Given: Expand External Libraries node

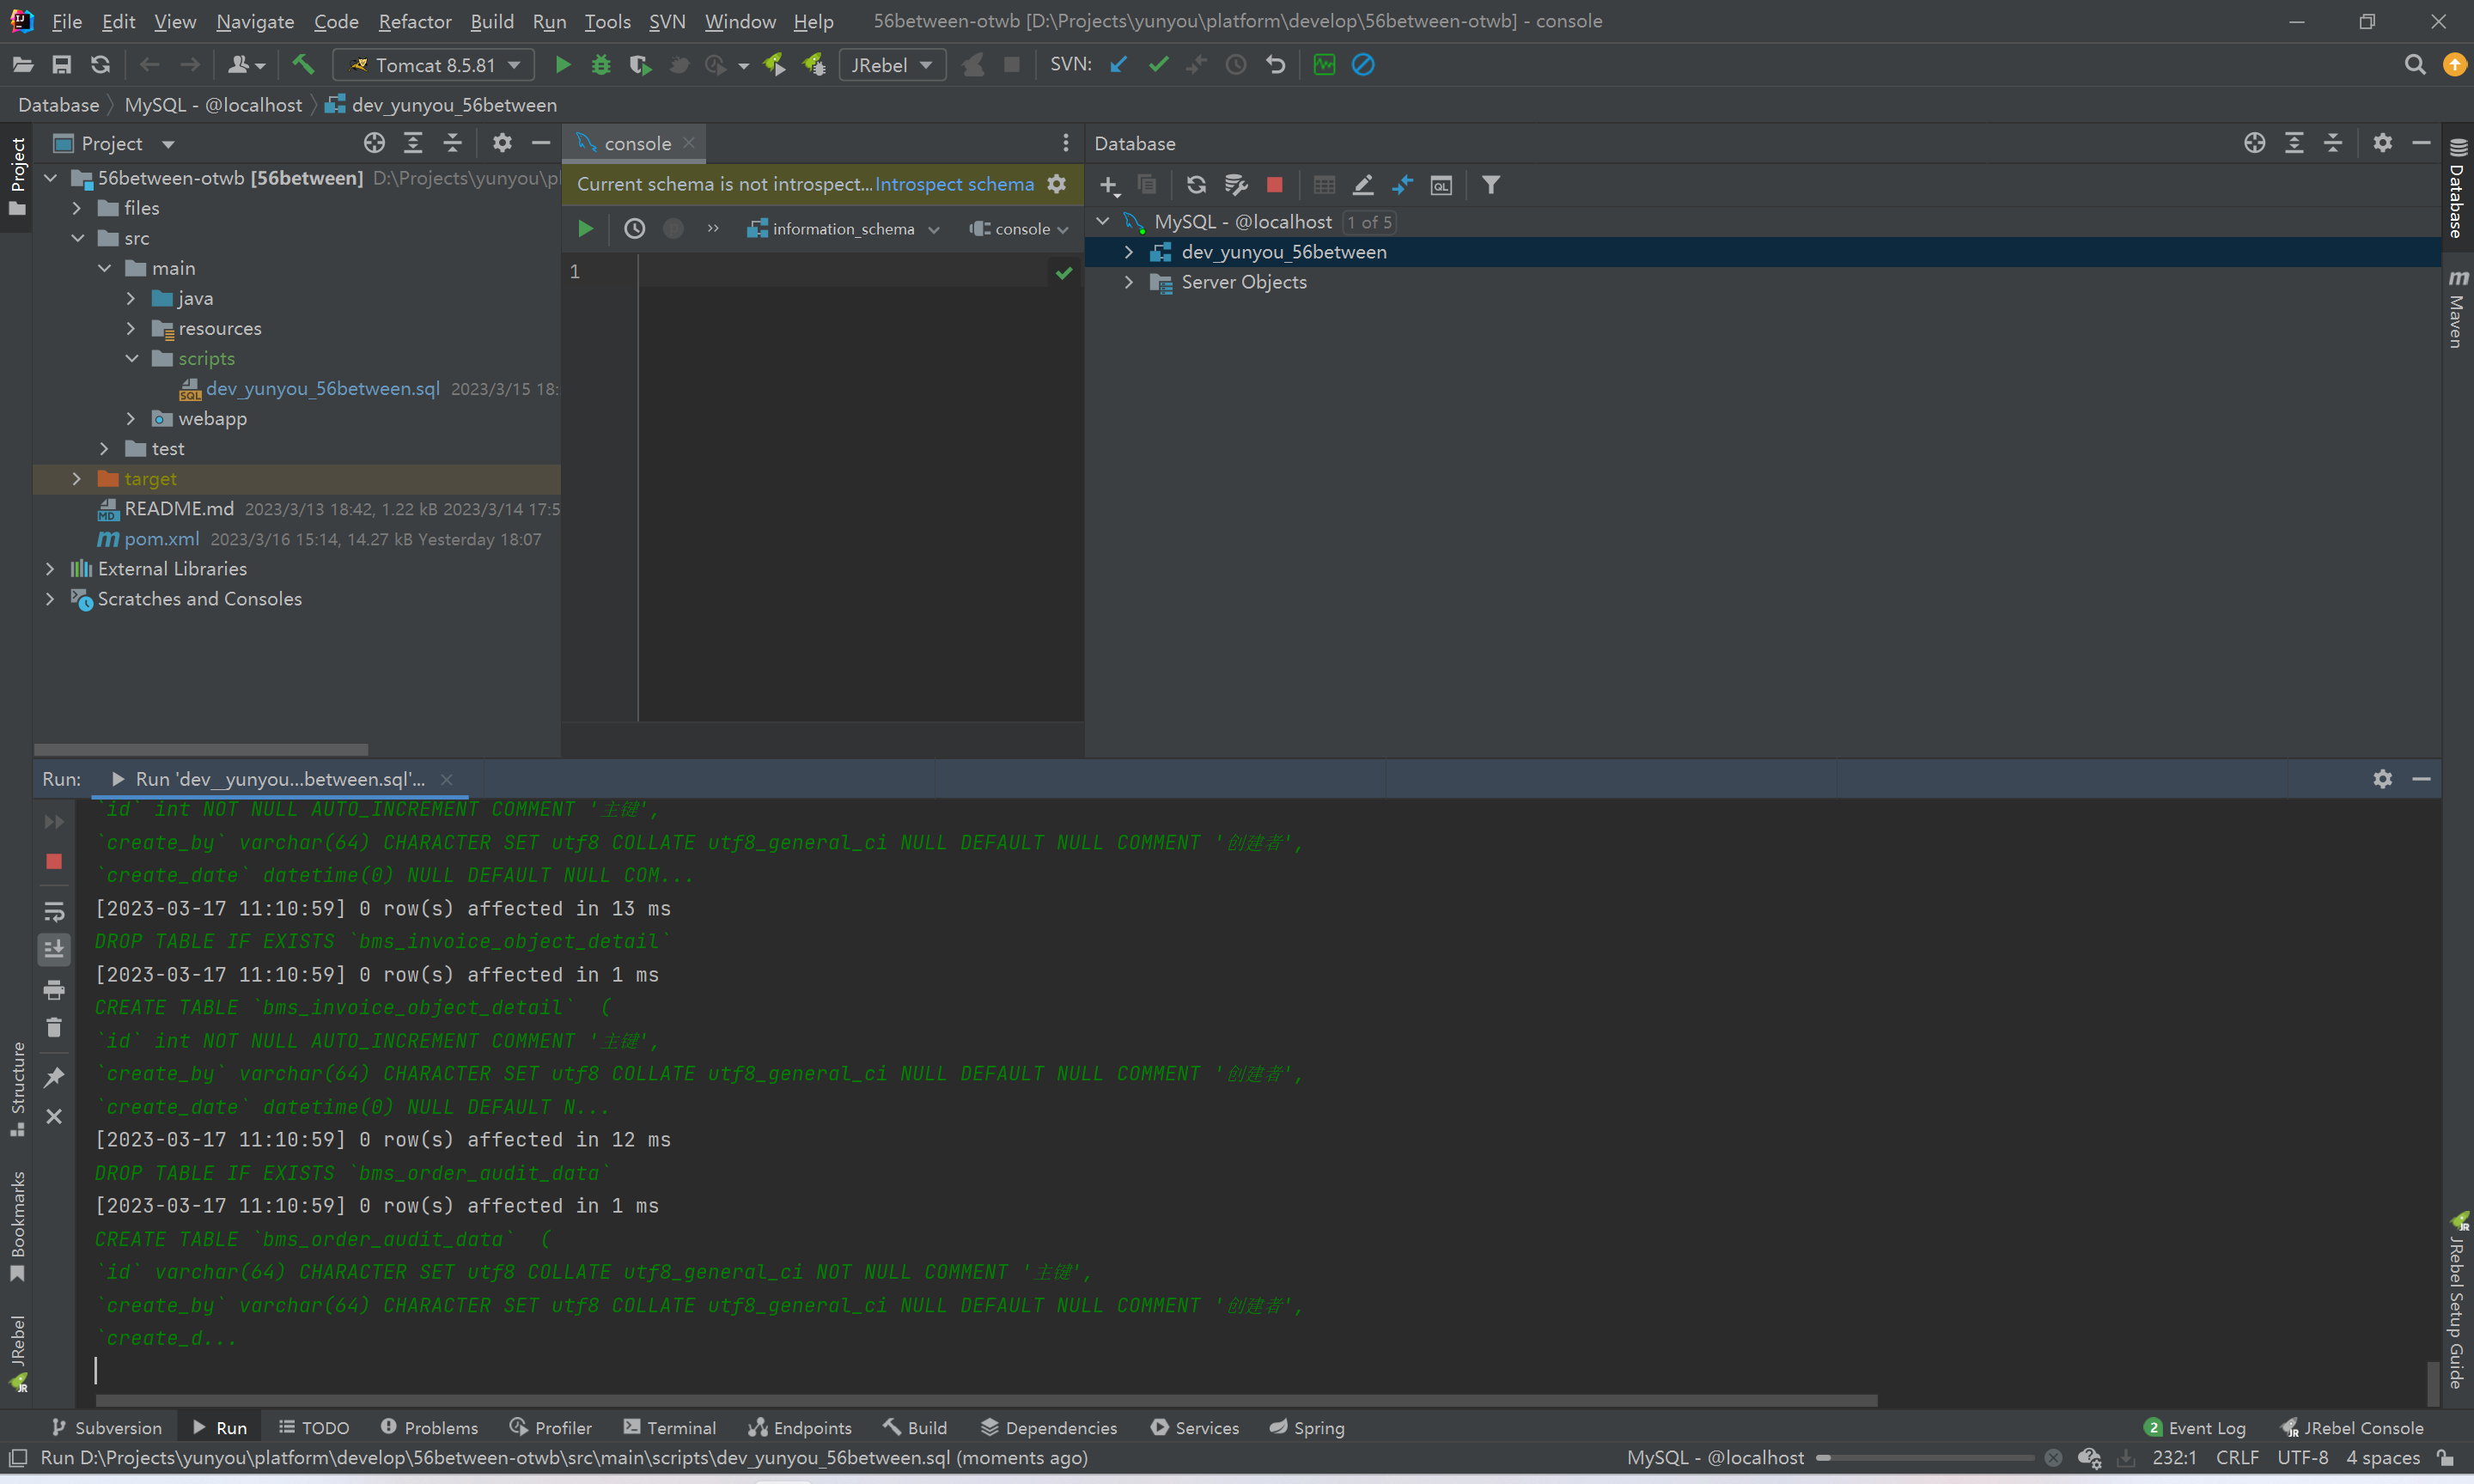Looking at the screenshot, I should coord(50,569).
